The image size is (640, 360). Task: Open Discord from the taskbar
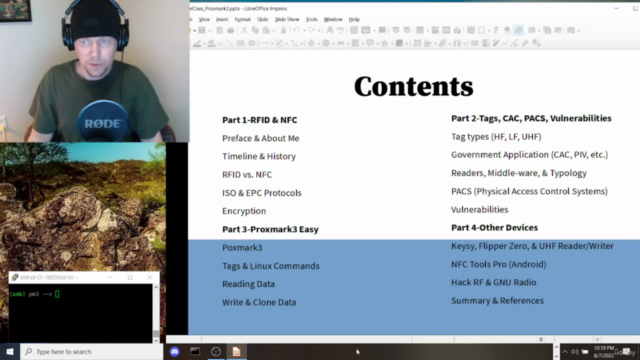175,351
